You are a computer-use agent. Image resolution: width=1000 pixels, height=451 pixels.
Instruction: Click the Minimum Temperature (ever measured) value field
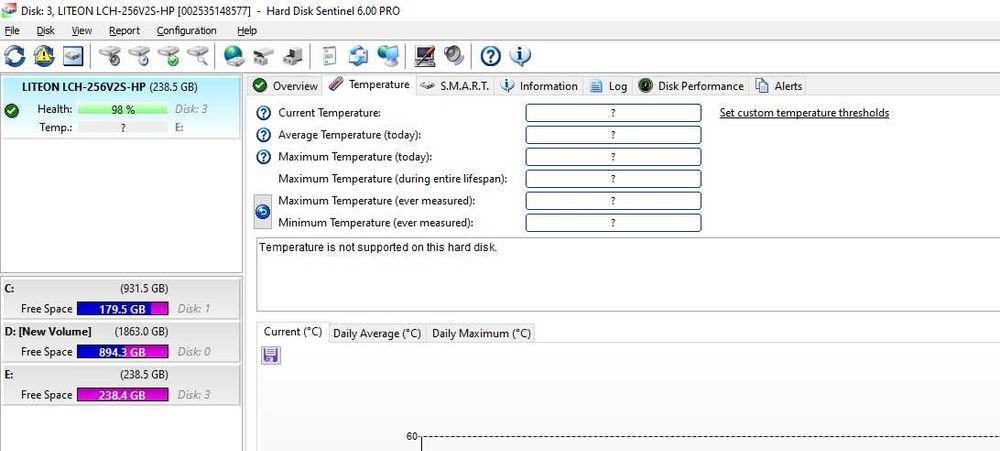tap(613, 223)
